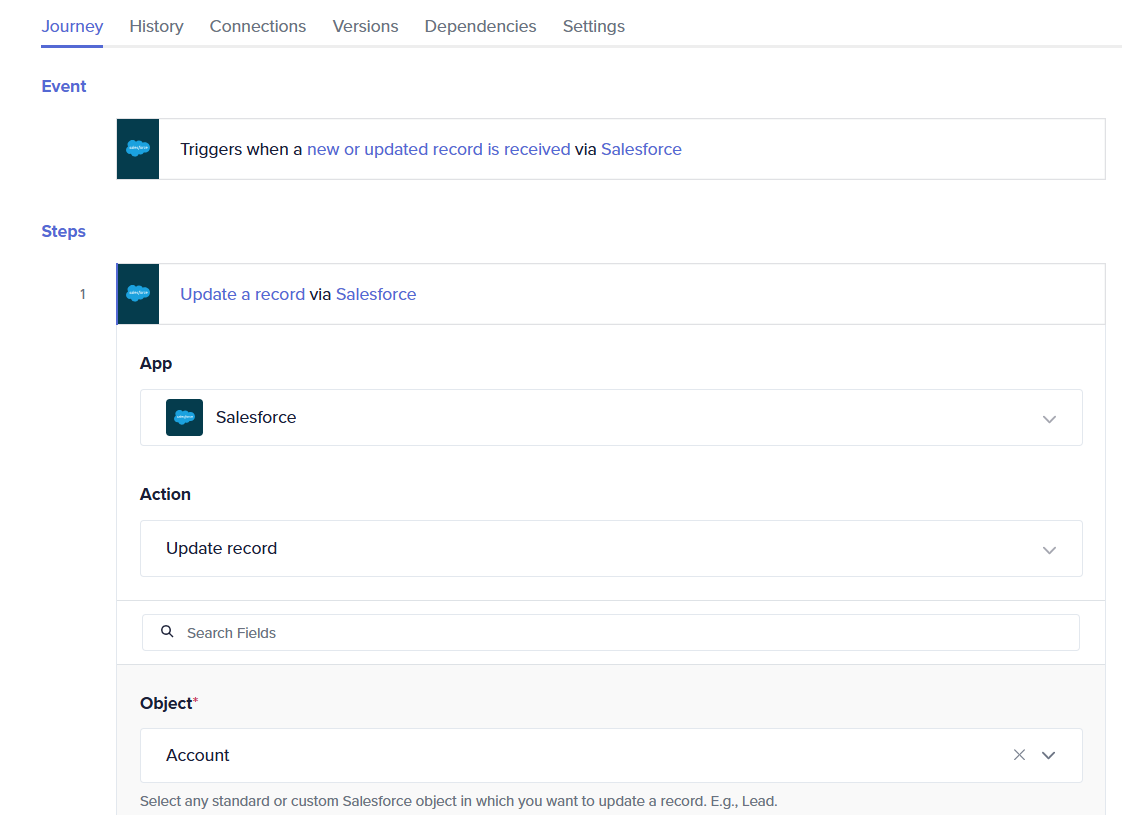Image resolution: width=1122 pixels, height=815 pixels.
Task: Open 'new or updated record is received' link
Action: click(x=439, y=150)
